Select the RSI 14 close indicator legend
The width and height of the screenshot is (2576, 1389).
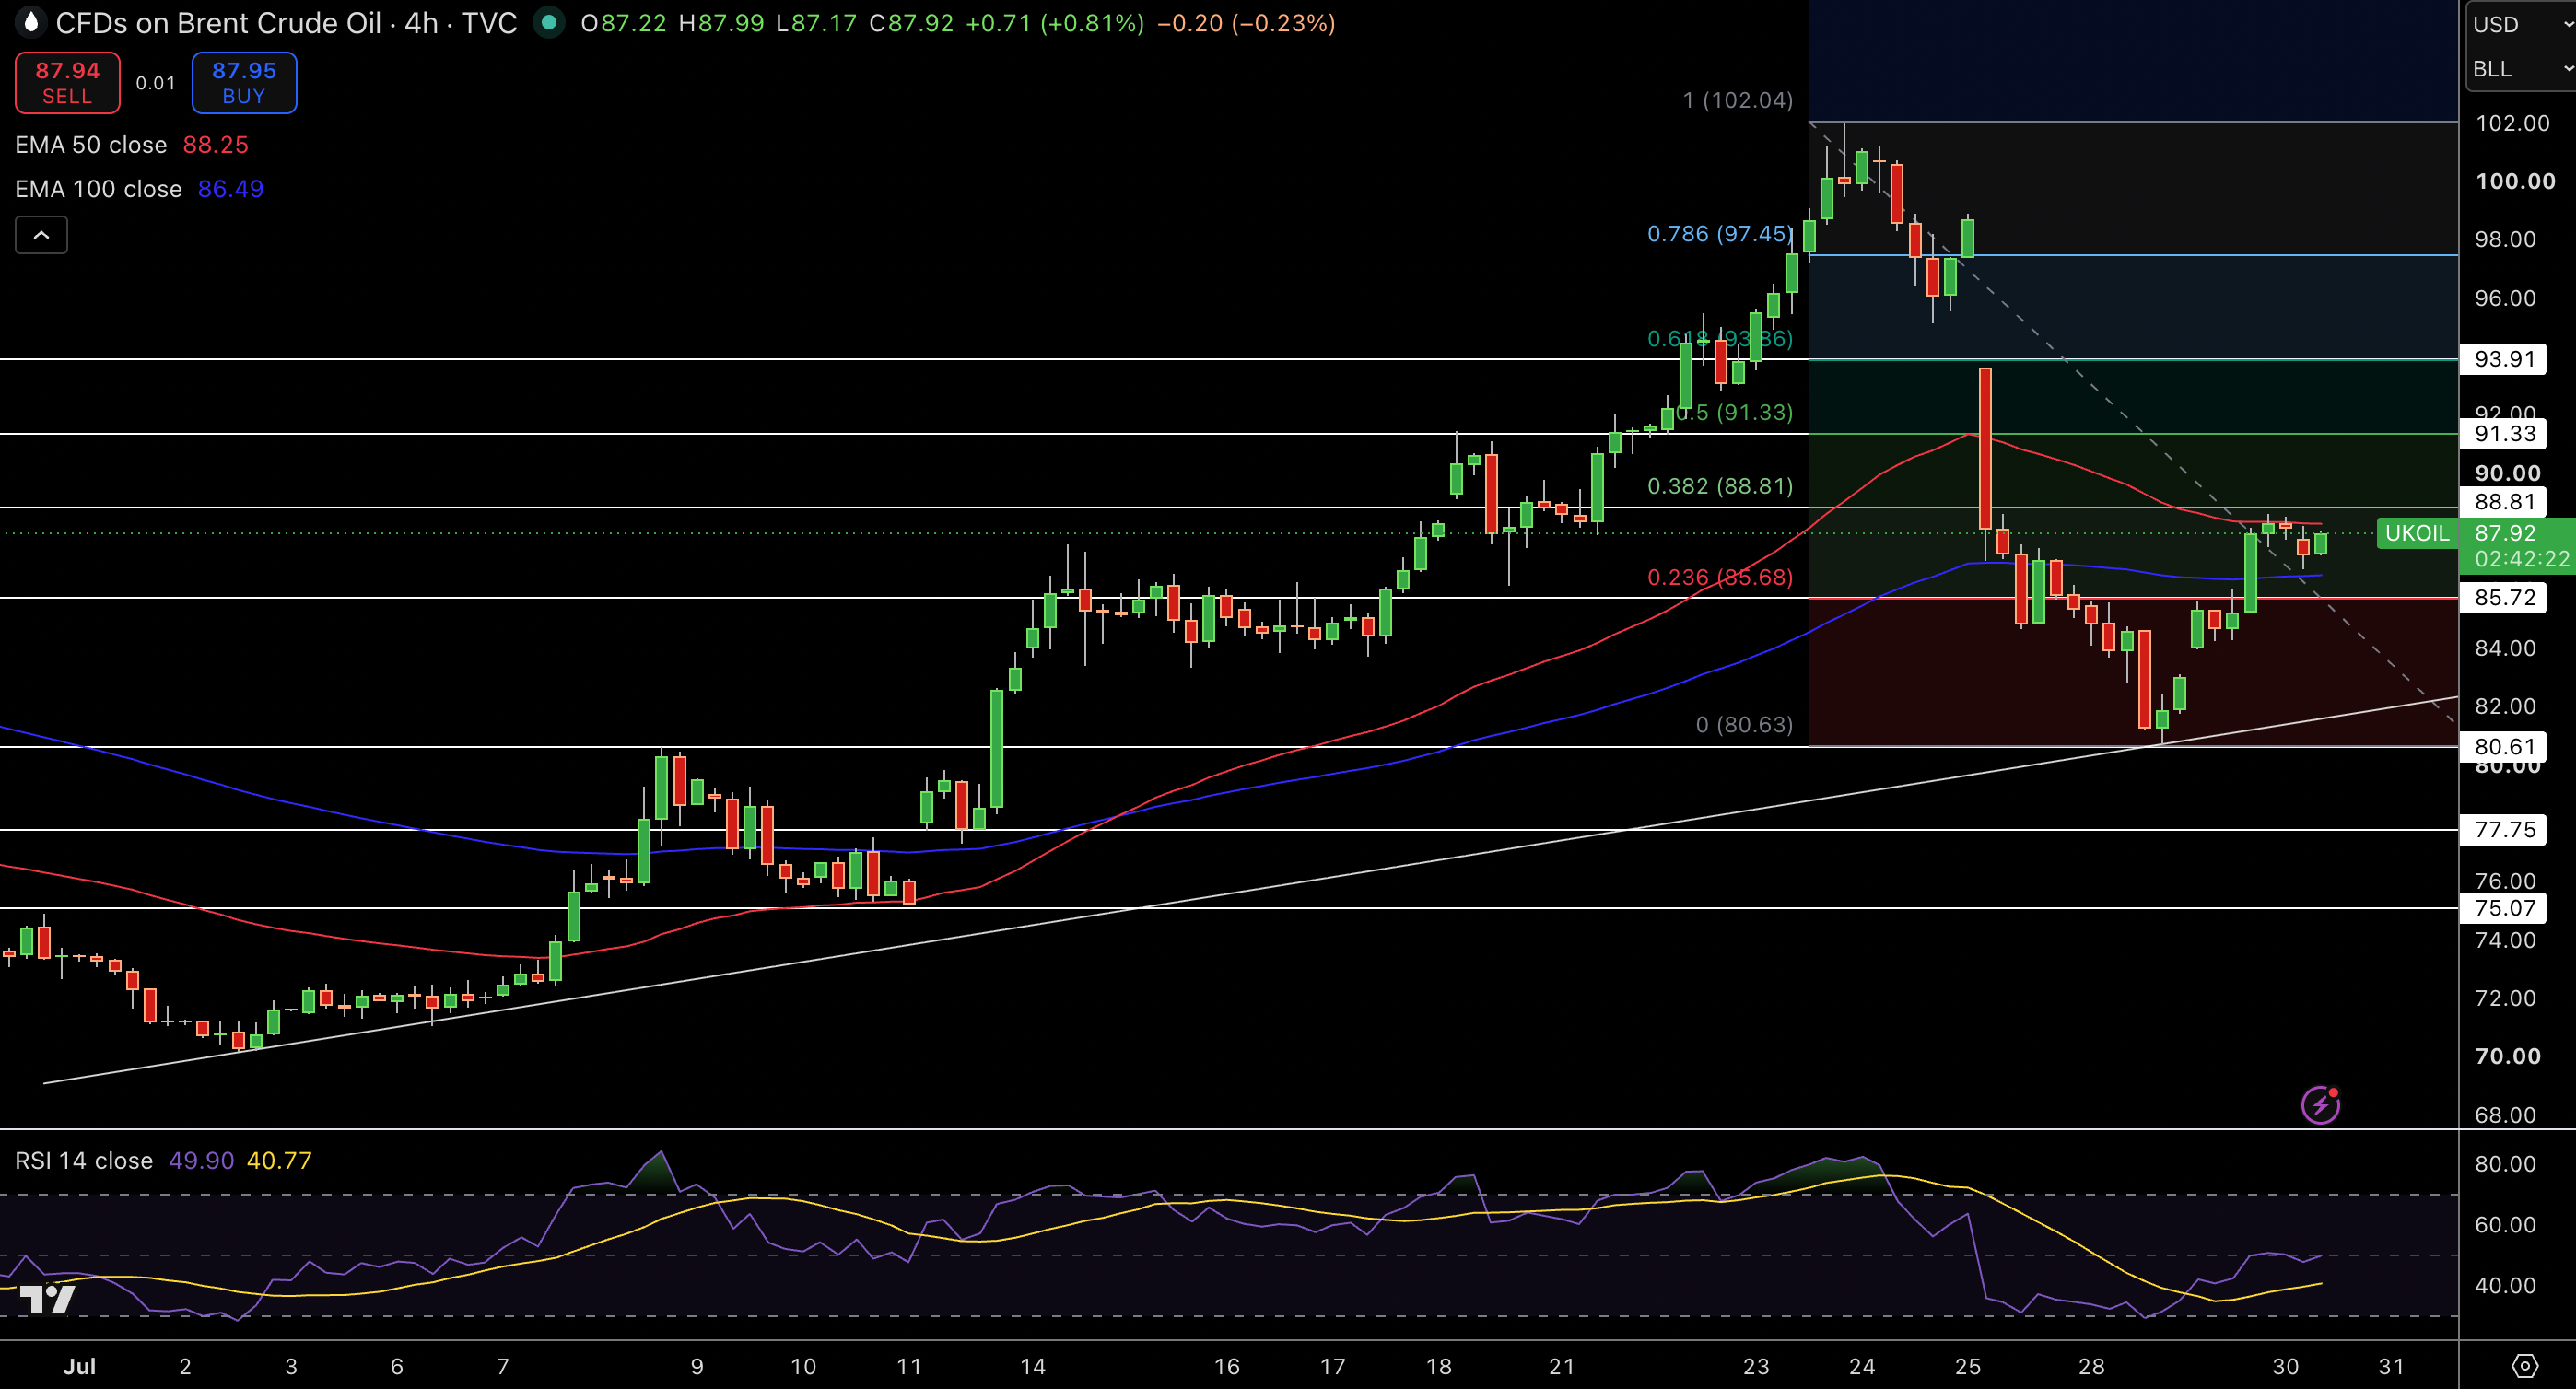pos(84,1161)
